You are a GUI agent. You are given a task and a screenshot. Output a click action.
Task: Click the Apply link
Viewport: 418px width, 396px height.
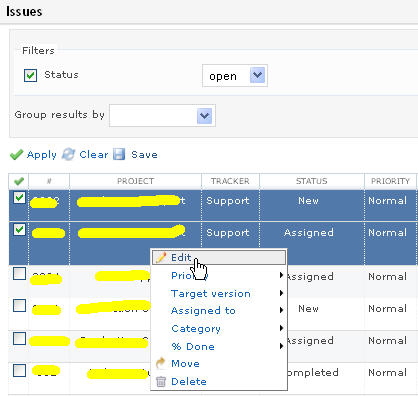[42, 155]
